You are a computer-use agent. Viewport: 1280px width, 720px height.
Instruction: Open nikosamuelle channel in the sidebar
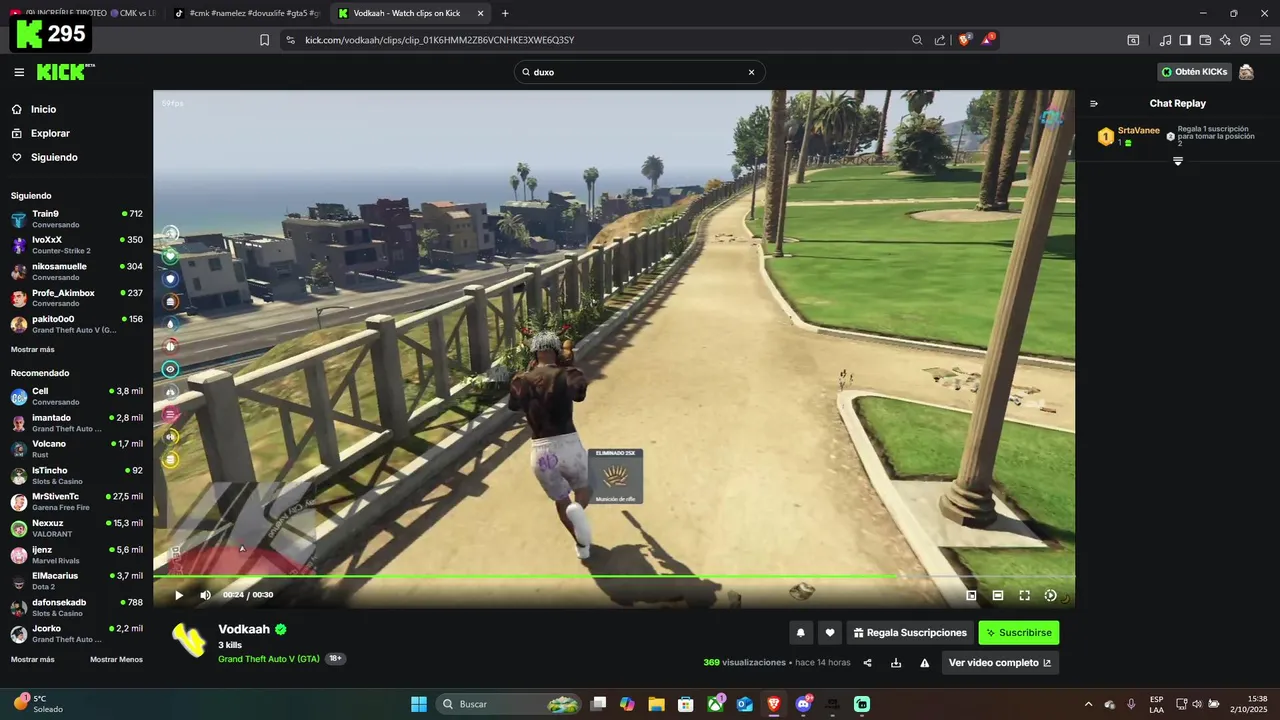click(76, 271)
